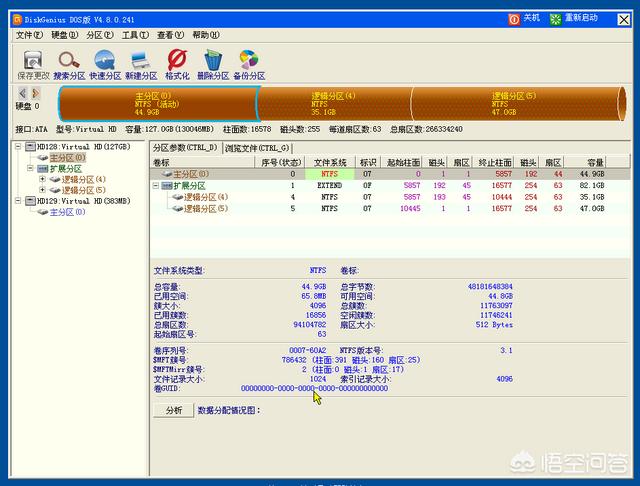Open the 硬盘(D) menu
640x486 pixels.
(64, 35)
